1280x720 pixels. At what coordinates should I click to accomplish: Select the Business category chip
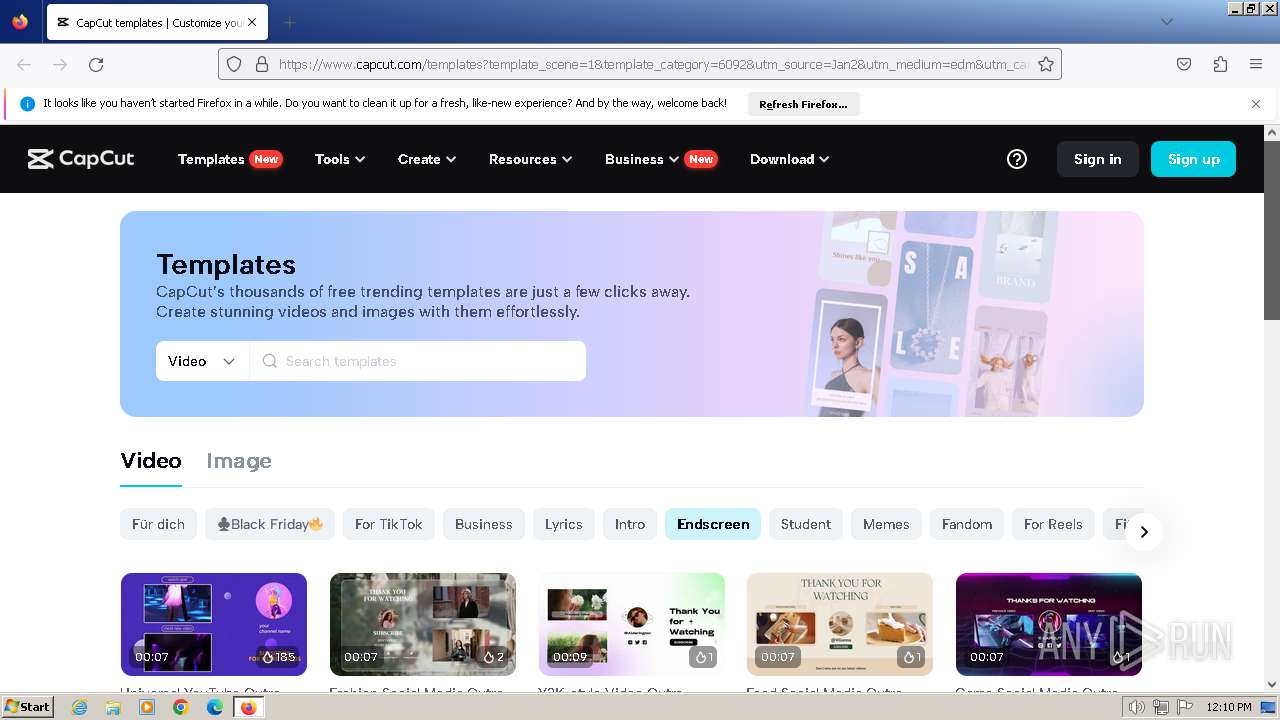pyautogui.click(x=484, y=524)
